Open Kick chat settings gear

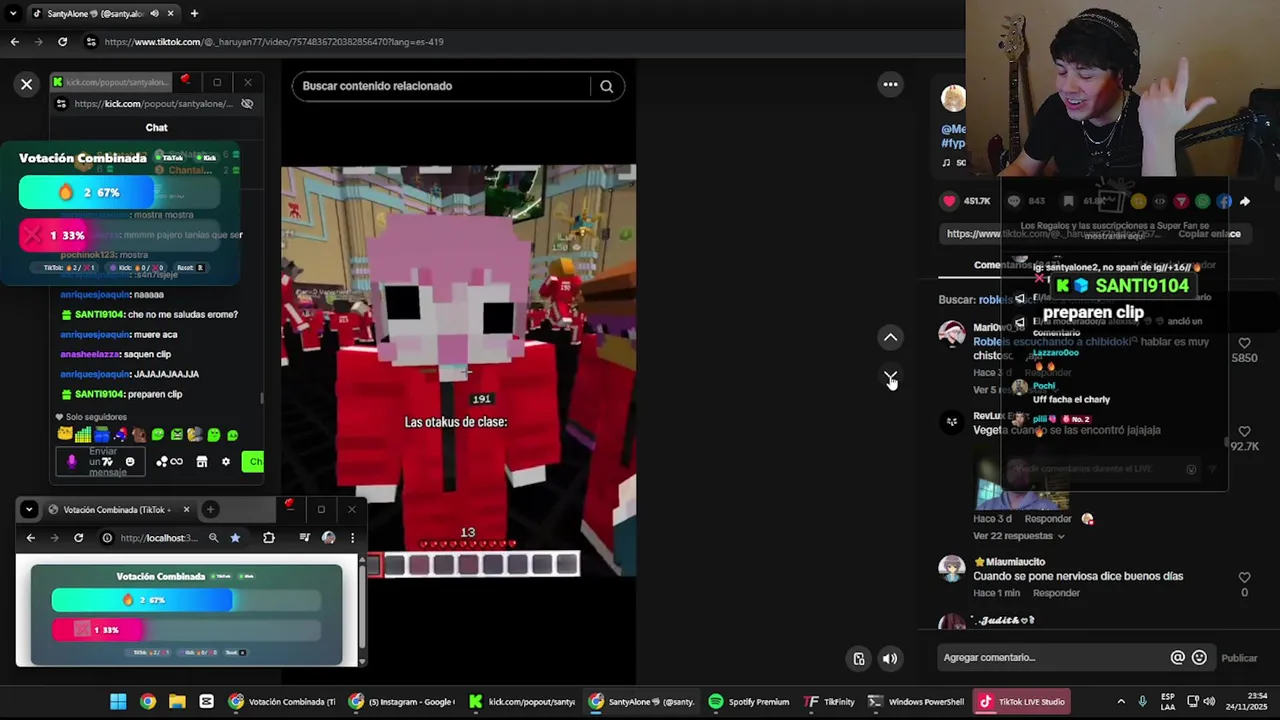coord(226,461)
